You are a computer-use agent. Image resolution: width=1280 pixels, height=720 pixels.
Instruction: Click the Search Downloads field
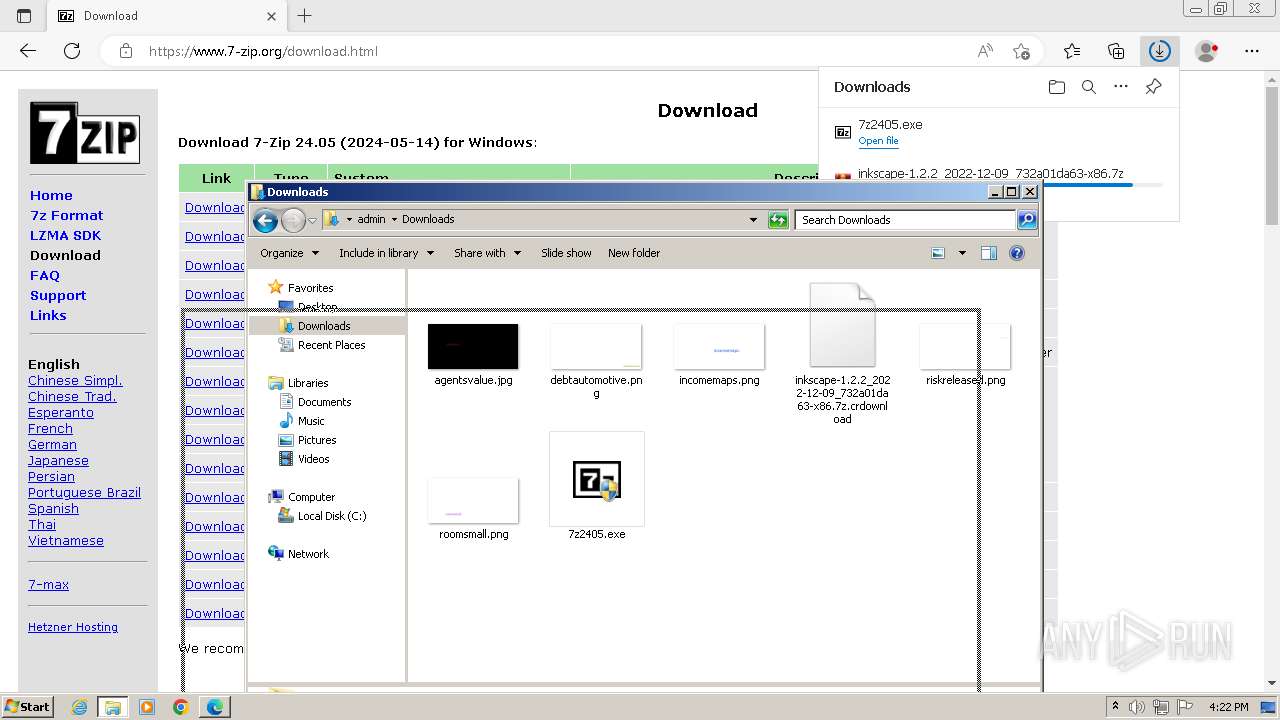click(906, 220)
